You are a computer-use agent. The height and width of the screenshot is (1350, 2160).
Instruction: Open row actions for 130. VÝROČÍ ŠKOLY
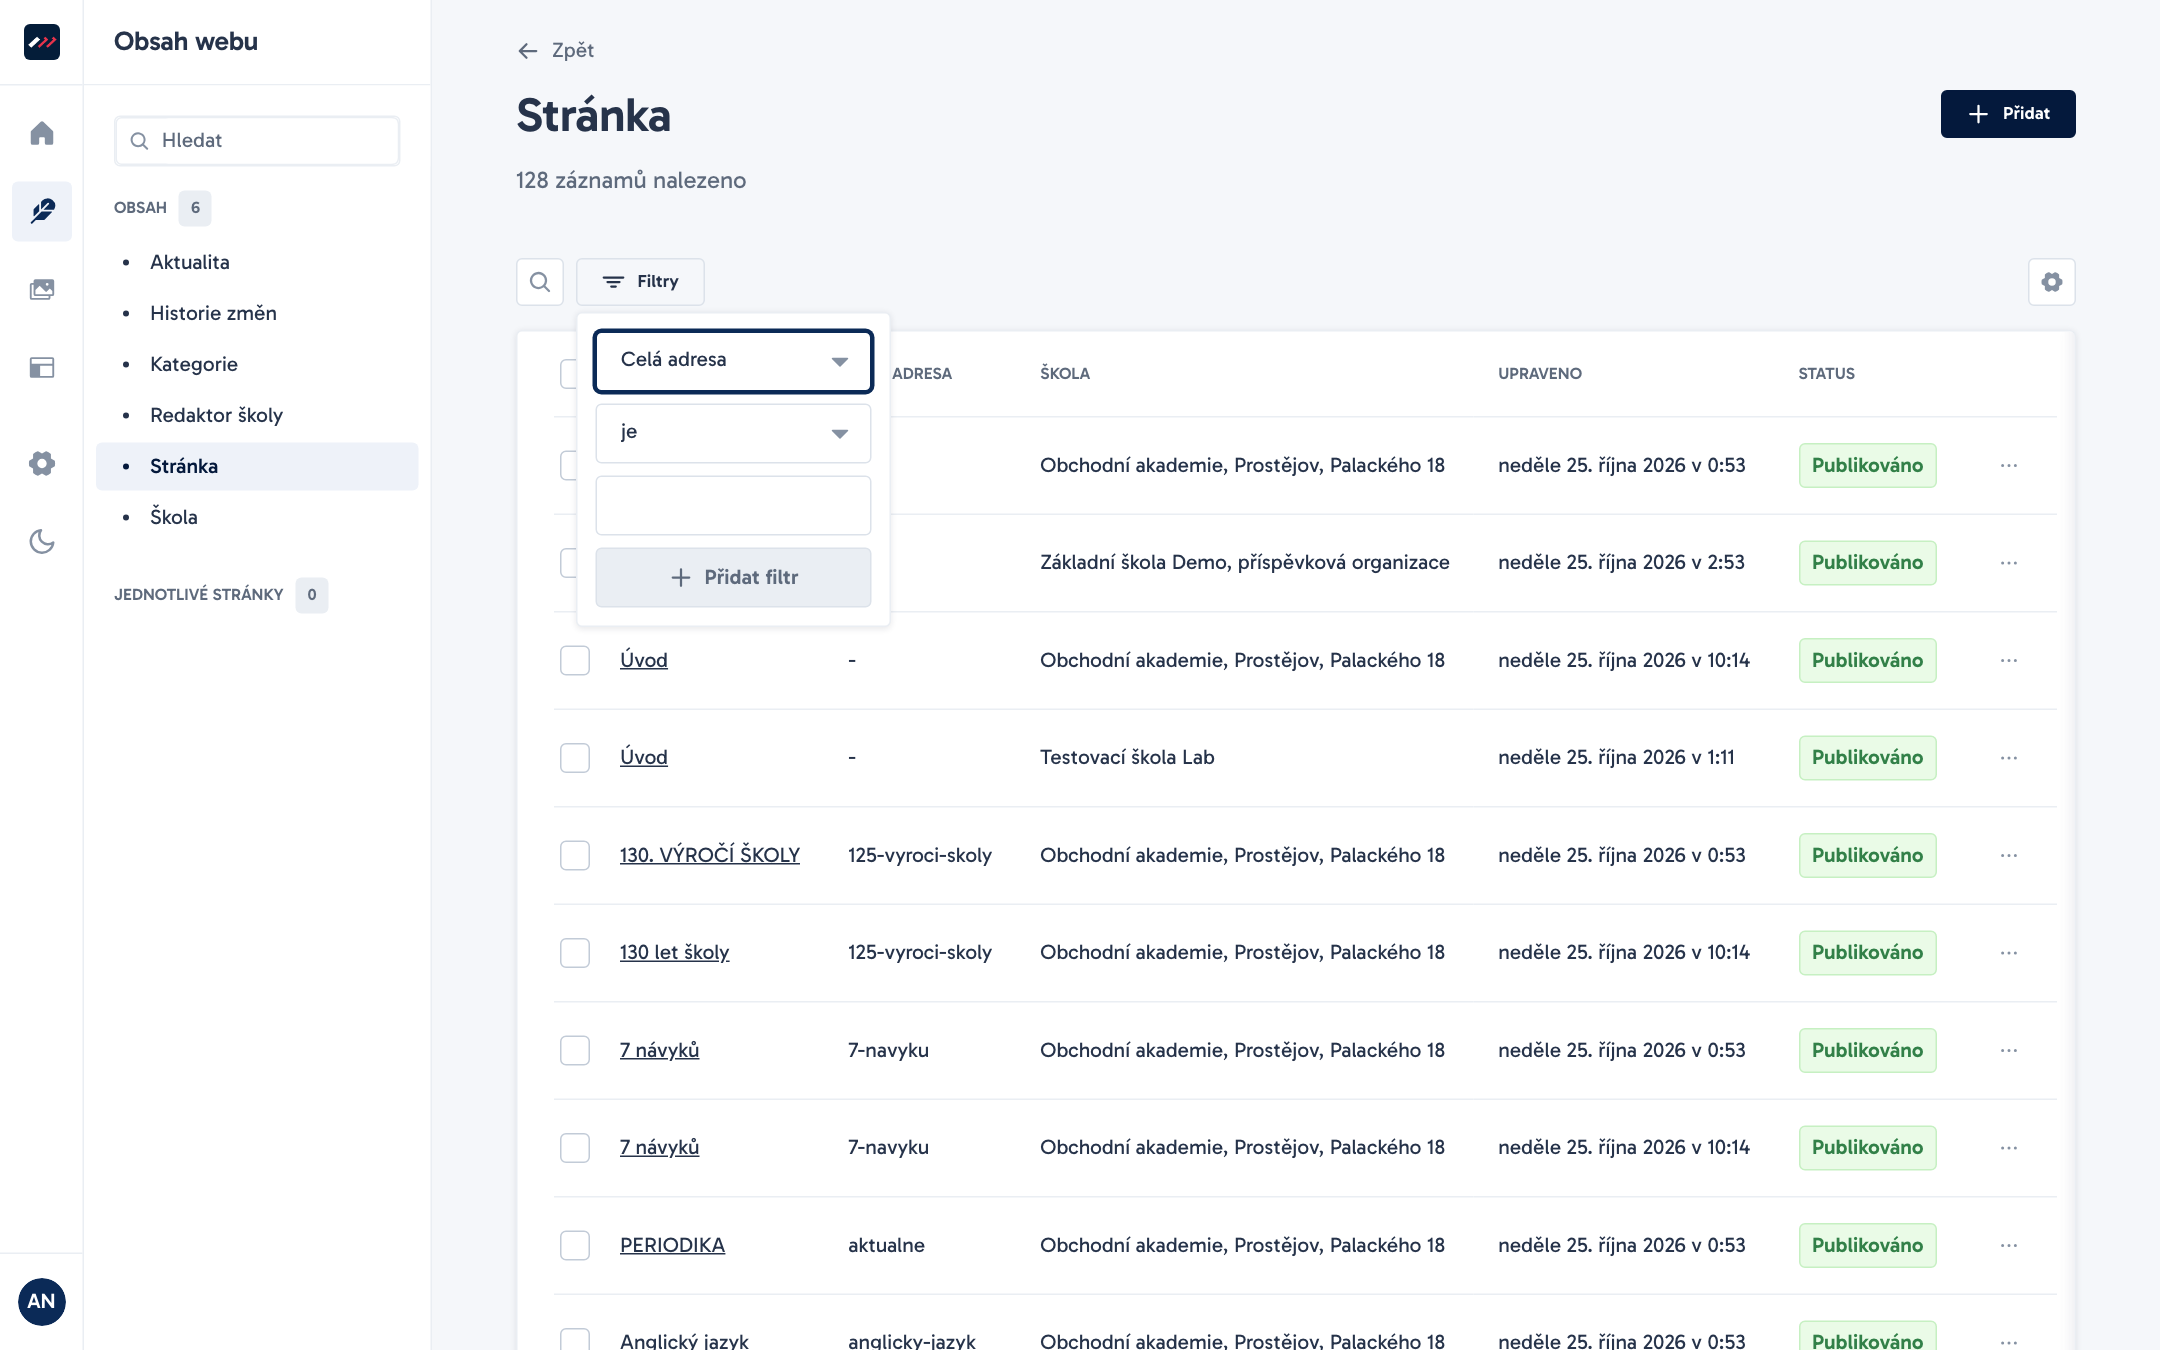pos(2009,855)
